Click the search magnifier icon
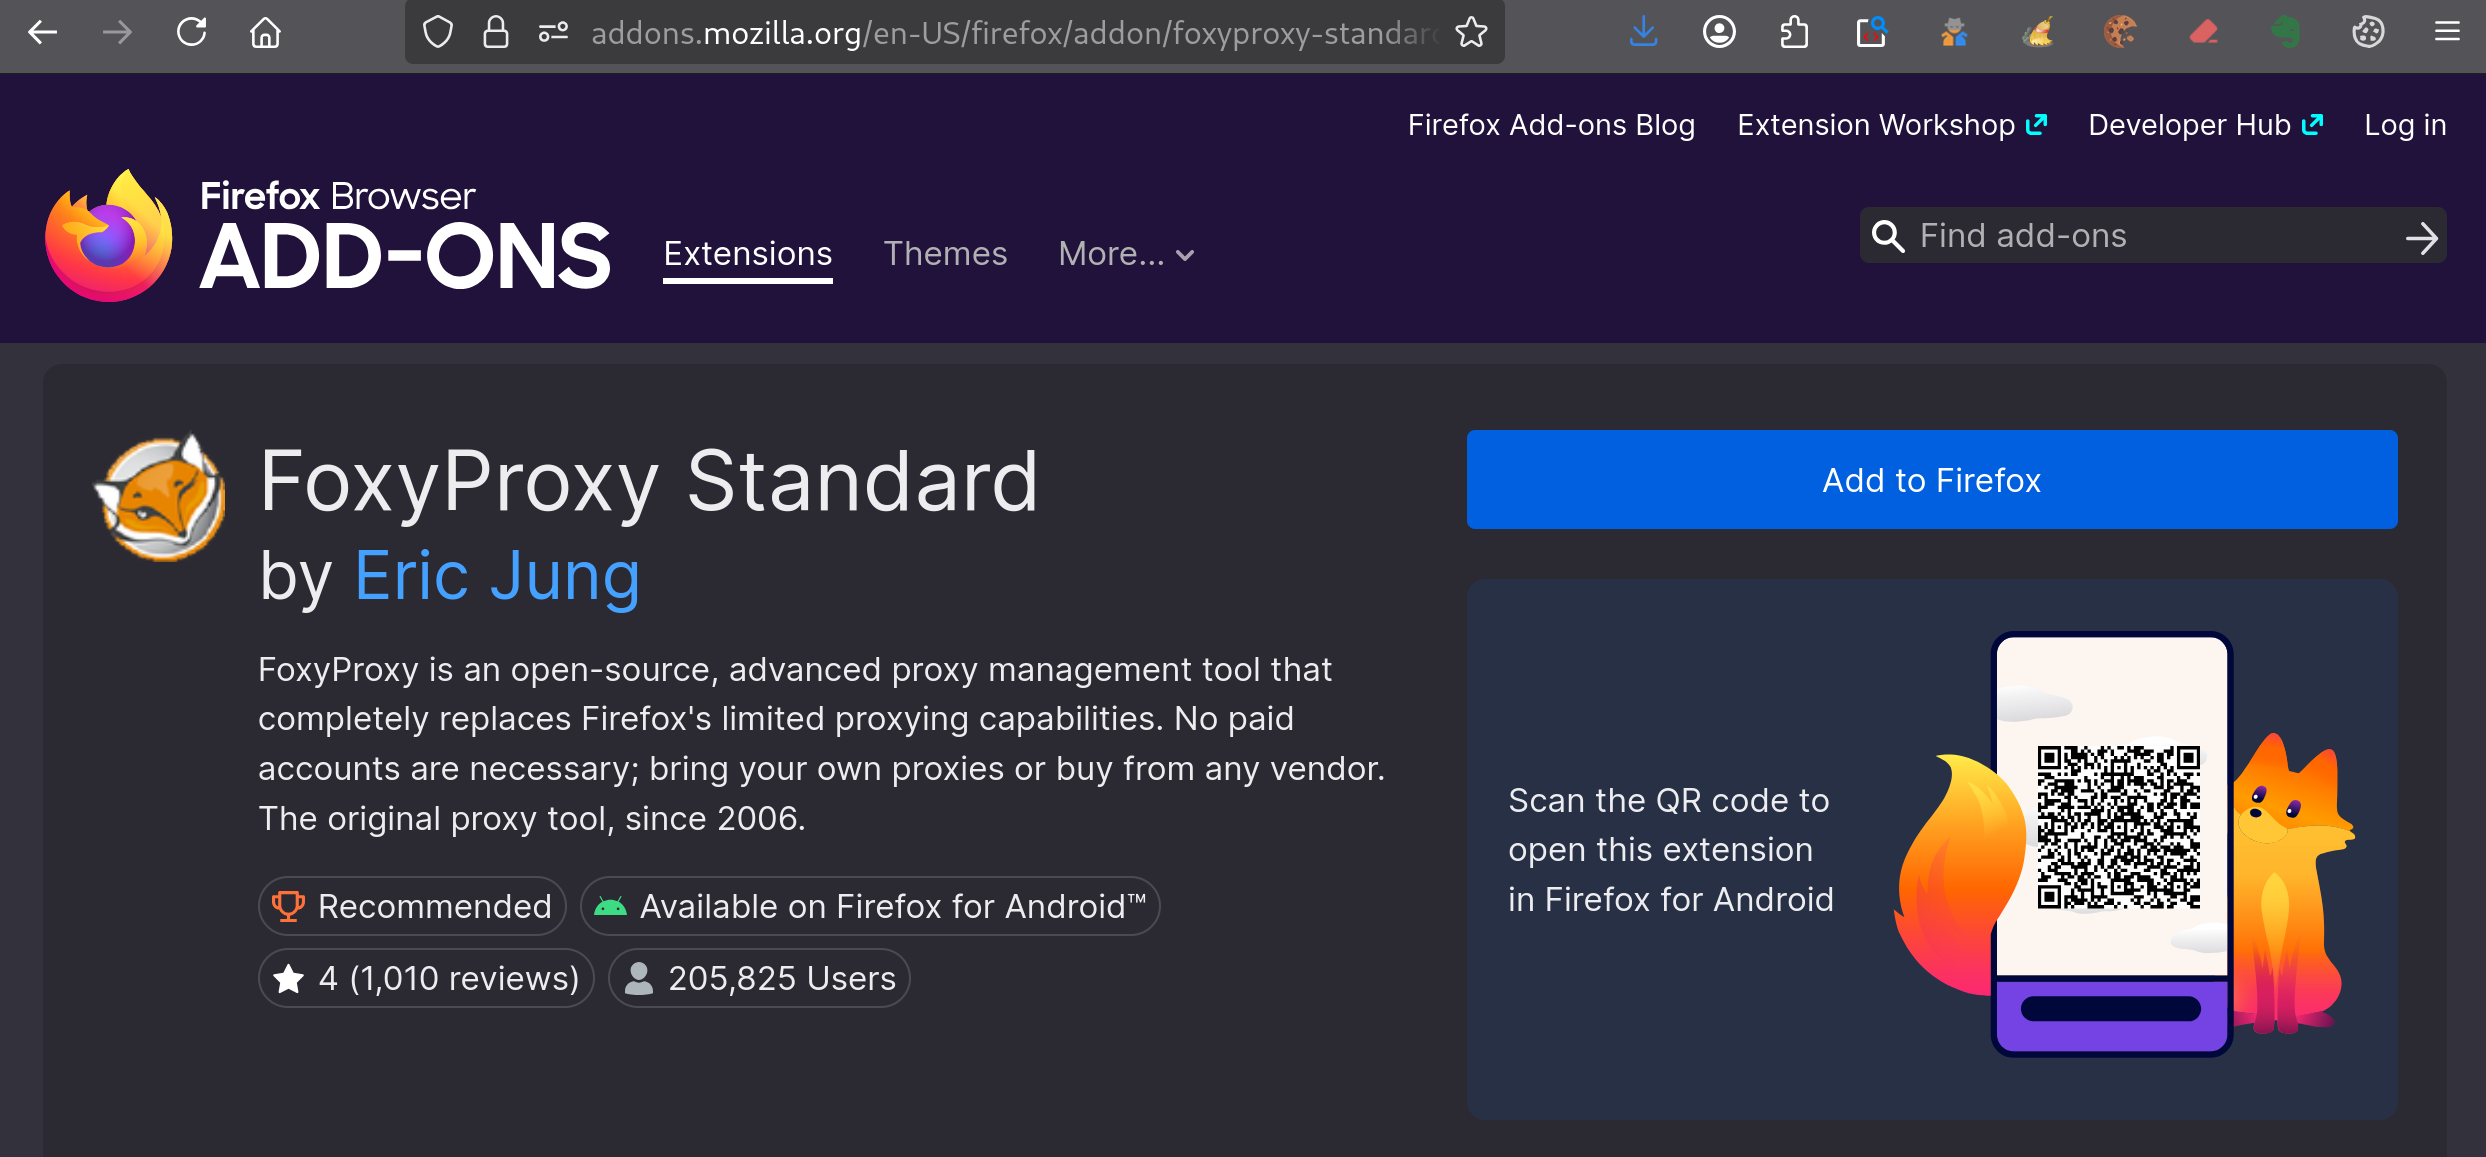Screen dimensions: 2486x1157 point(1888,236)
